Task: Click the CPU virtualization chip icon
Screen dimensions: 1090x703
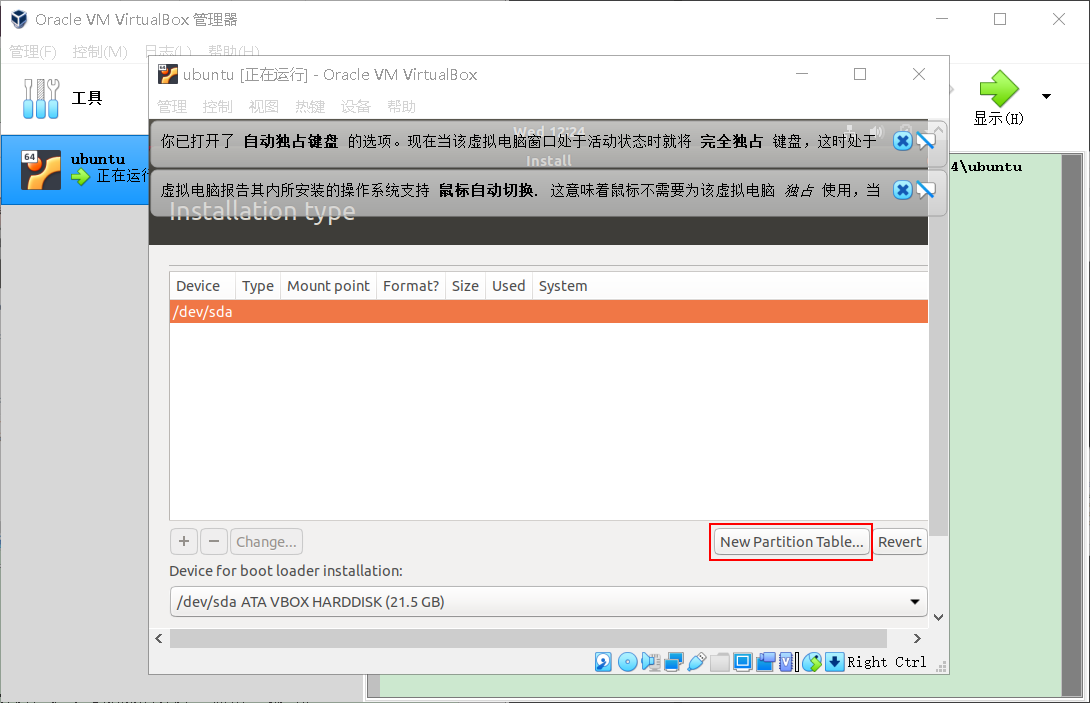Action: (x=788, y=662)
